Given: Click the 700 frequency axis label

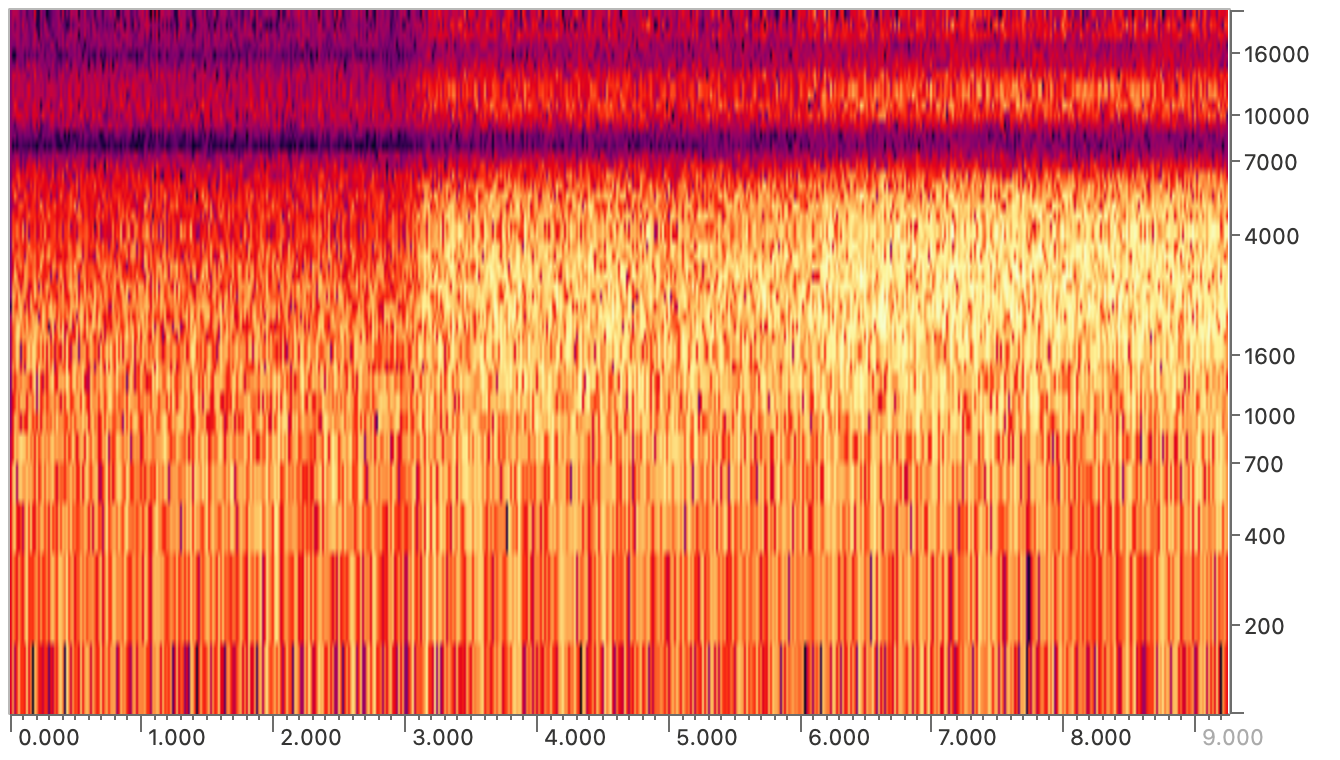Looking at the screenshot, I should pyautogui.click(x=1263, y=465).
